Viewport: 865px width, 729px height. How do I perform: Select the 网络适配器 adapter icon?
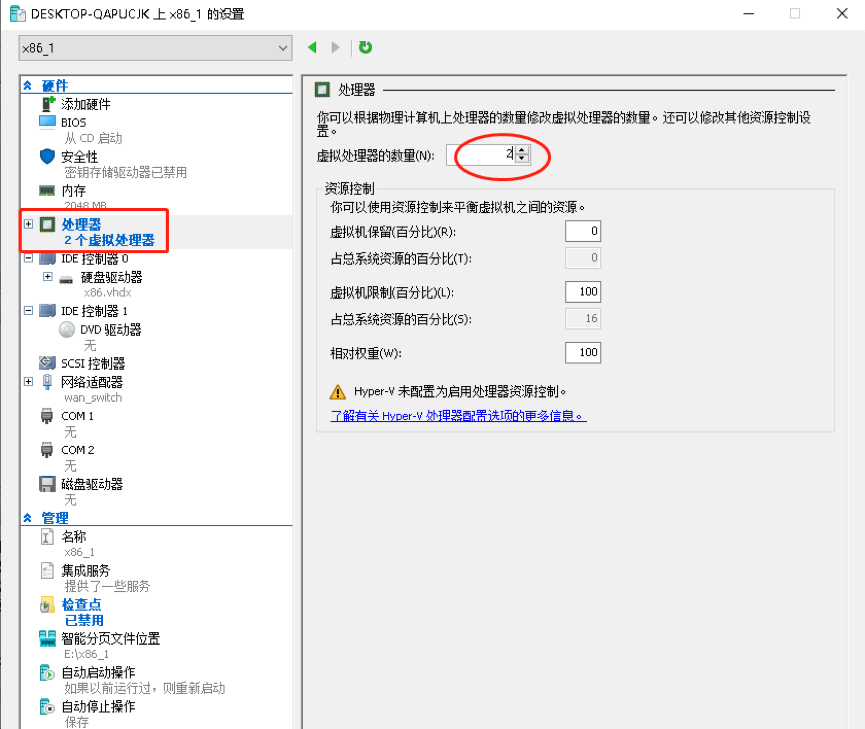point(47,382)
